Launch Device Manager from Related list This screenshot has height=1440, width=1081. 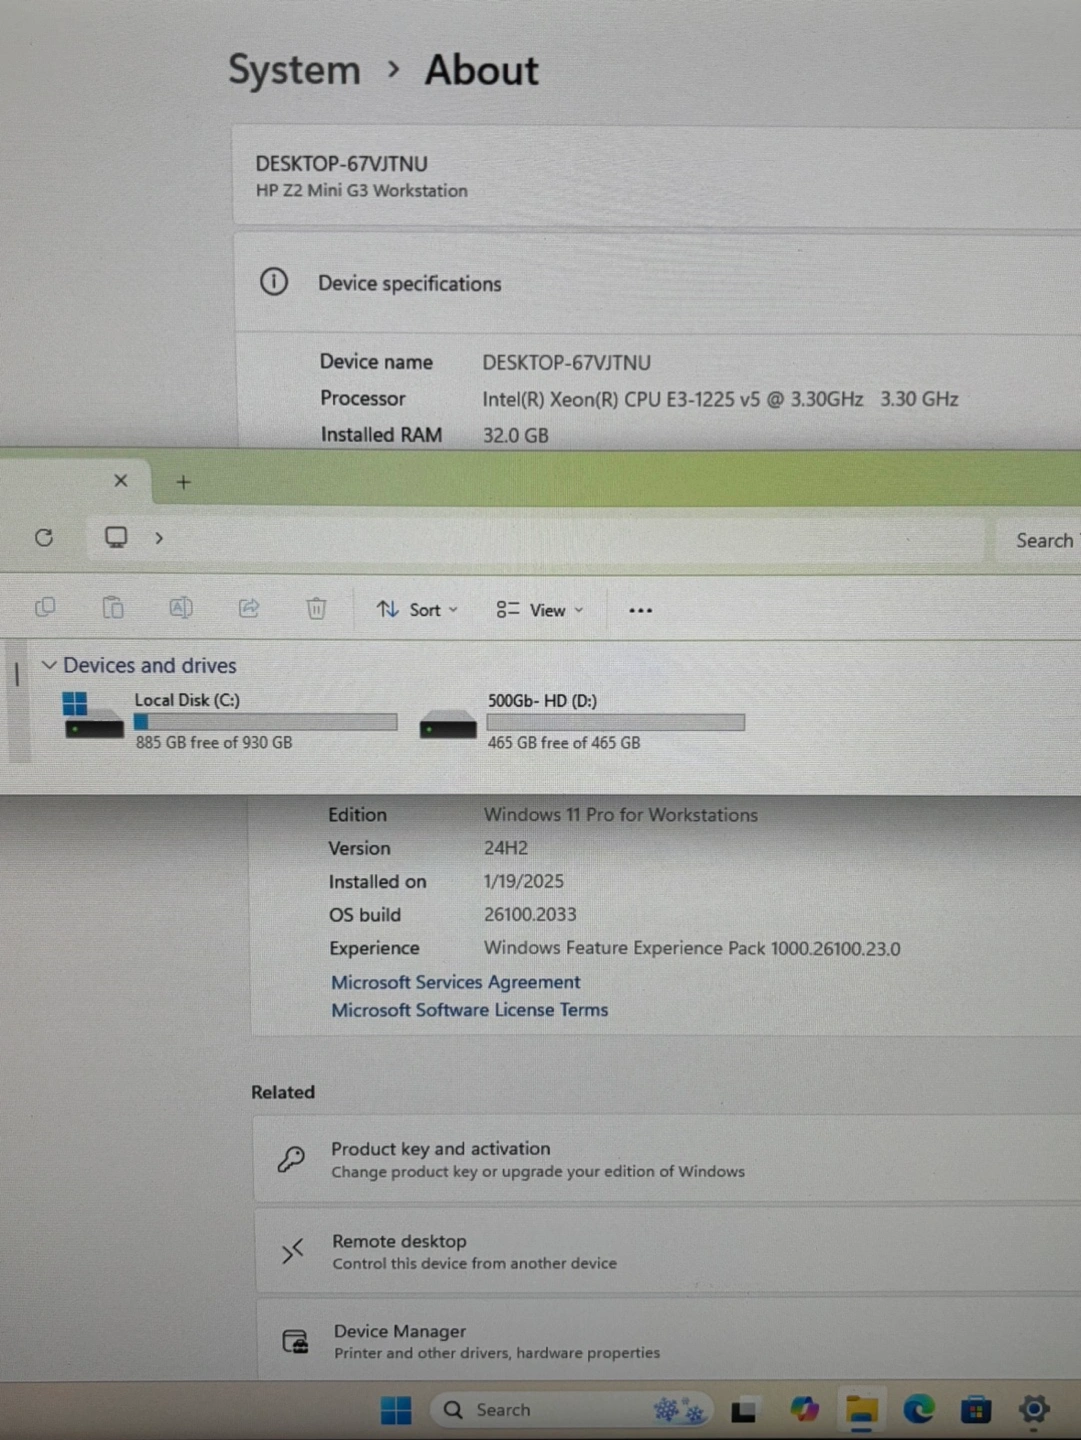tap(669, 1341)
